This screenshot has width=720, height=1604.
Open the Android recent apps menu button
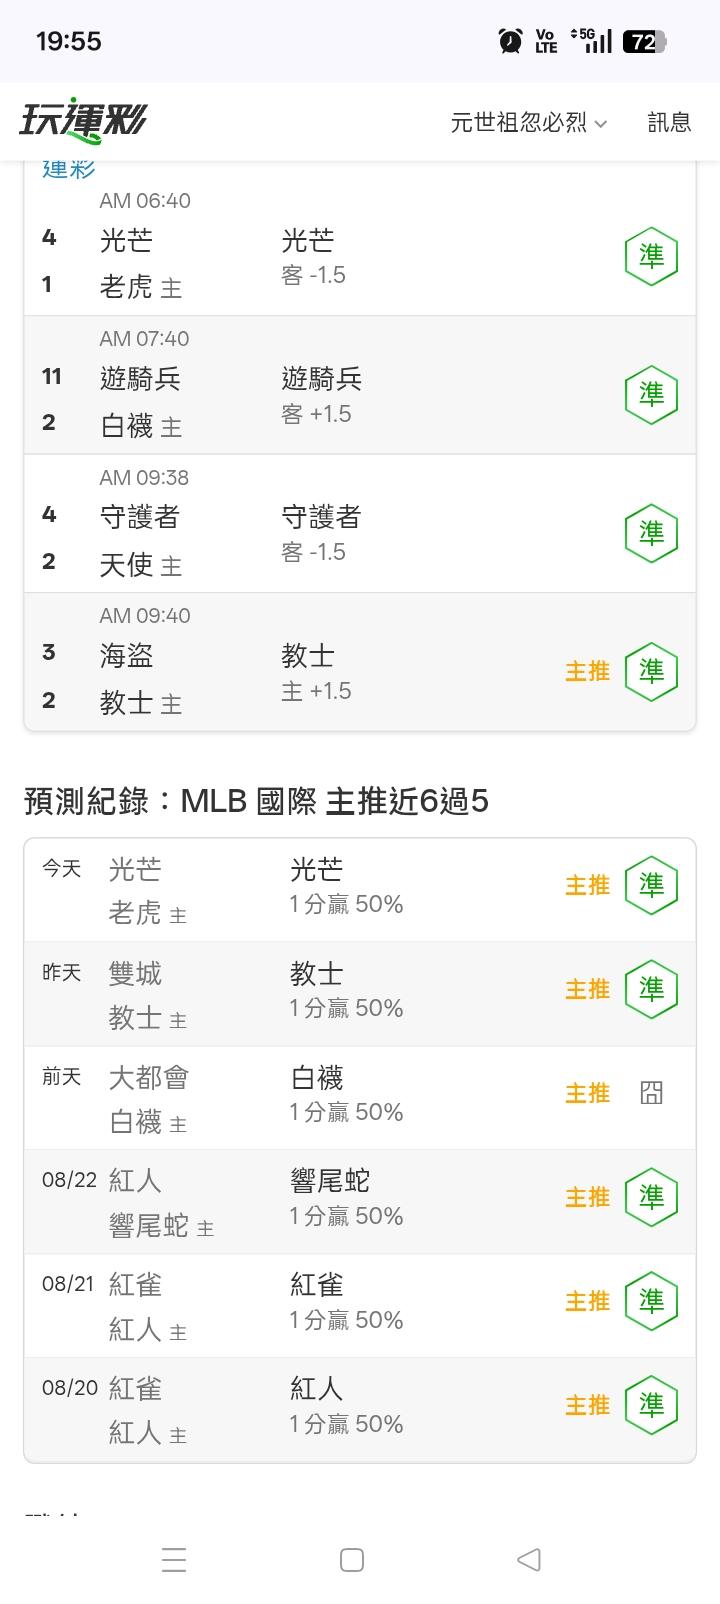(x=174, y=1559)
